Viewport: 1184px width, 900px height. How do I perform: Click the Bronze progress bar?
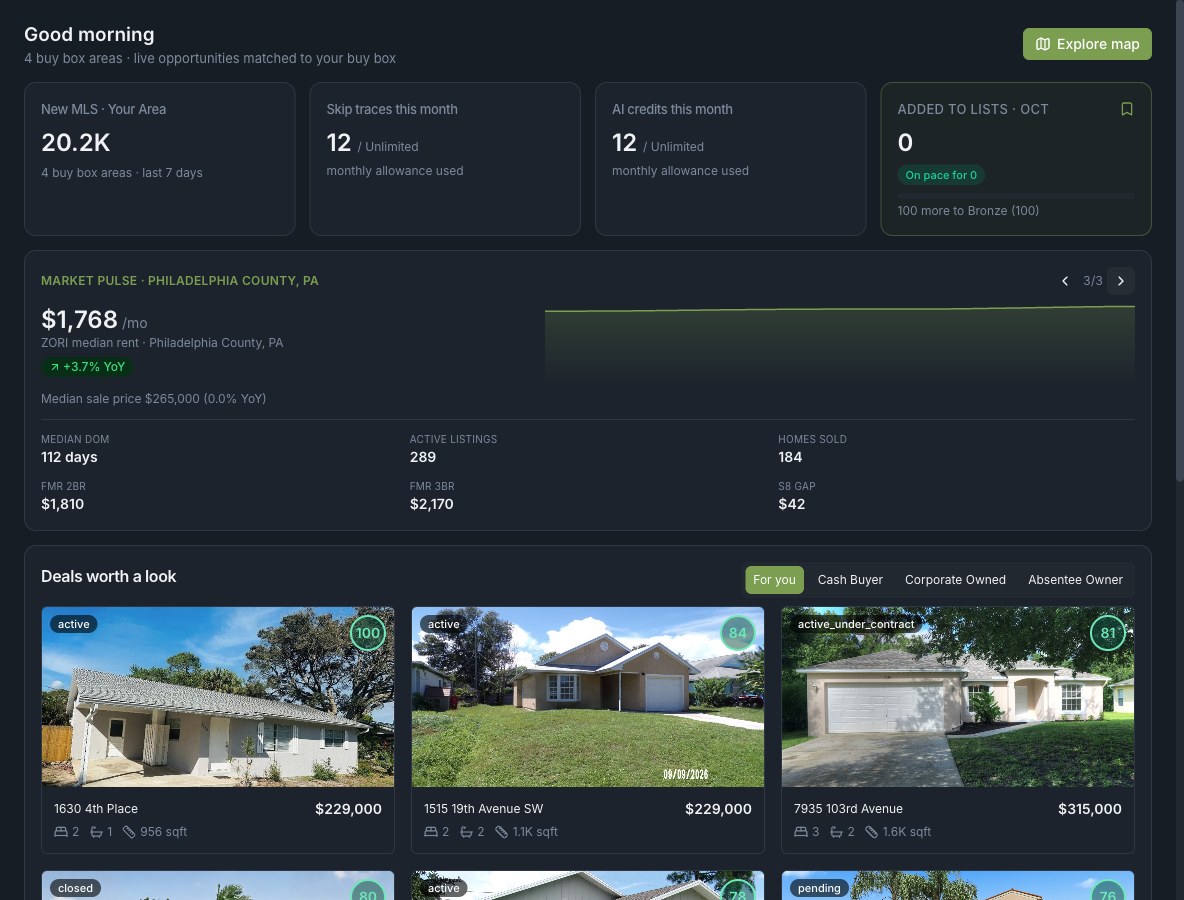click(1016, 196)
